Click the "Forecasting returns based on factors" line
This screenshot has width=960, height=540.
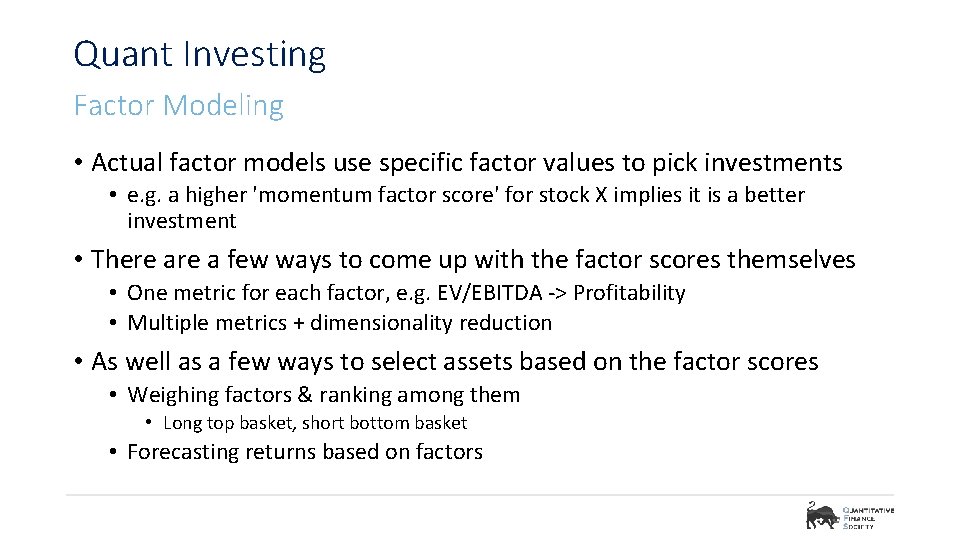click(304, 452)
